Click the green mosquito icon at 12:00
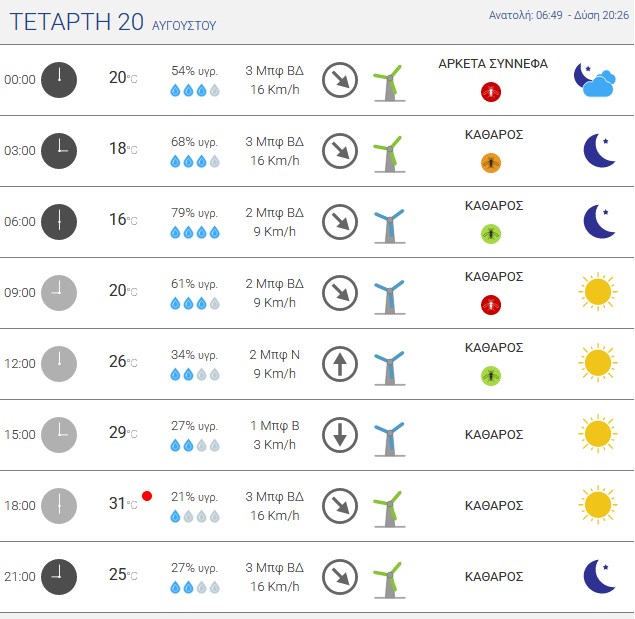 coord(490,376)
